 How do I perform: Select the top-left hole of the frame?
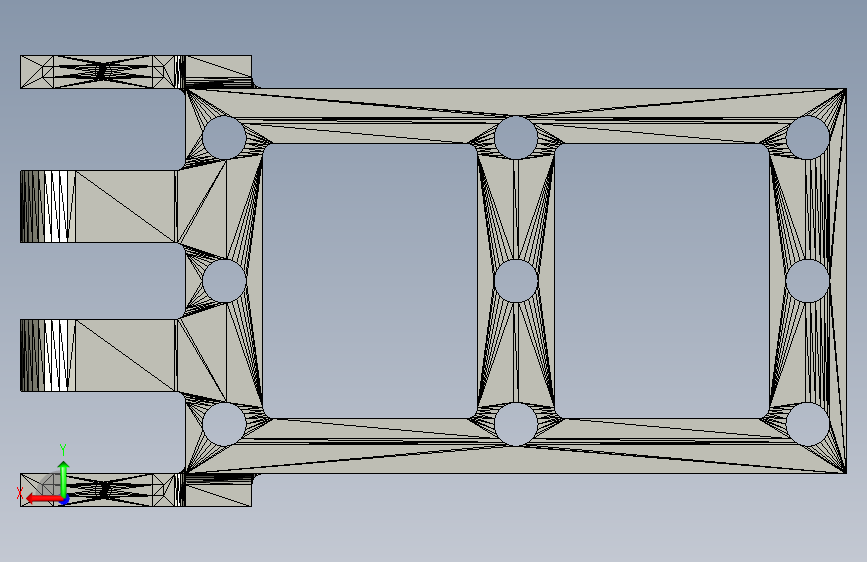pyautogui.click(x=224, y=138)
